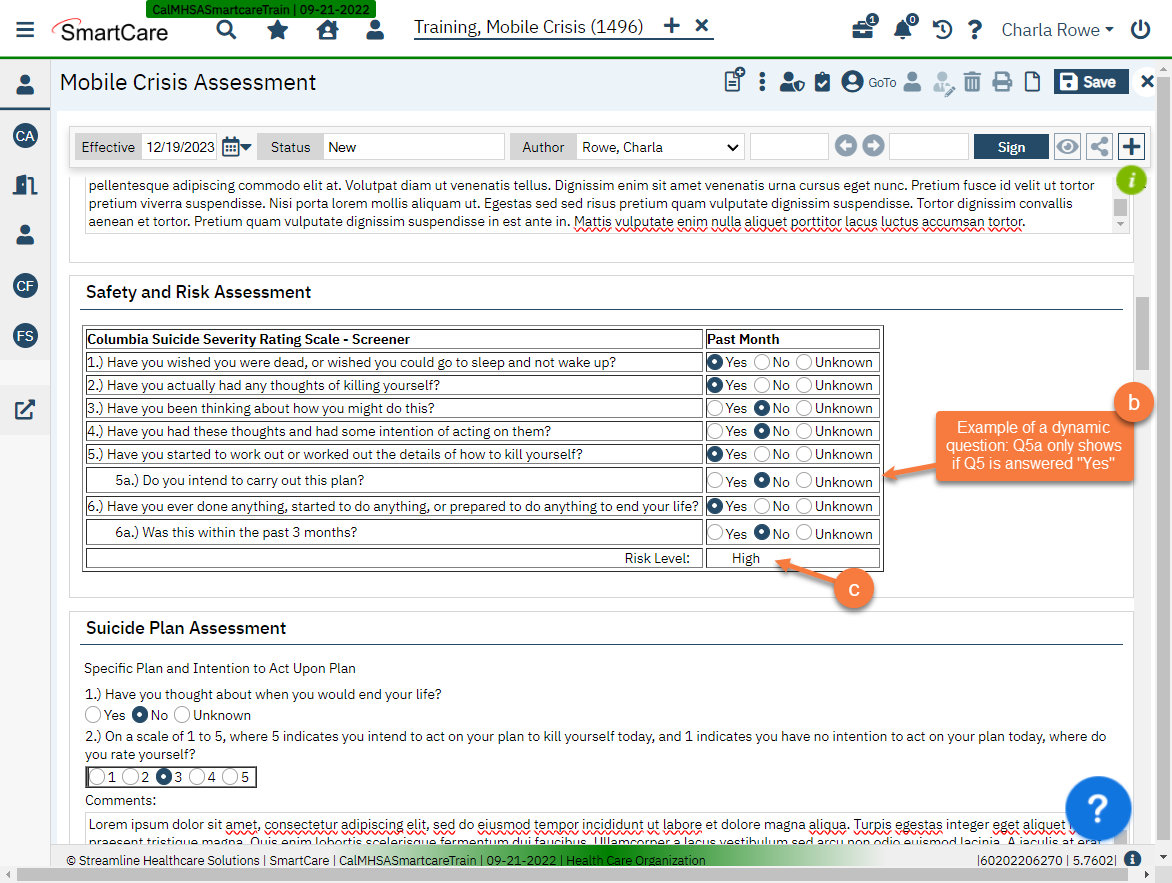Screen dimensions: 1172x883
Task: Open the client flags CF sidebar icon
Action: tap(25, 285)
